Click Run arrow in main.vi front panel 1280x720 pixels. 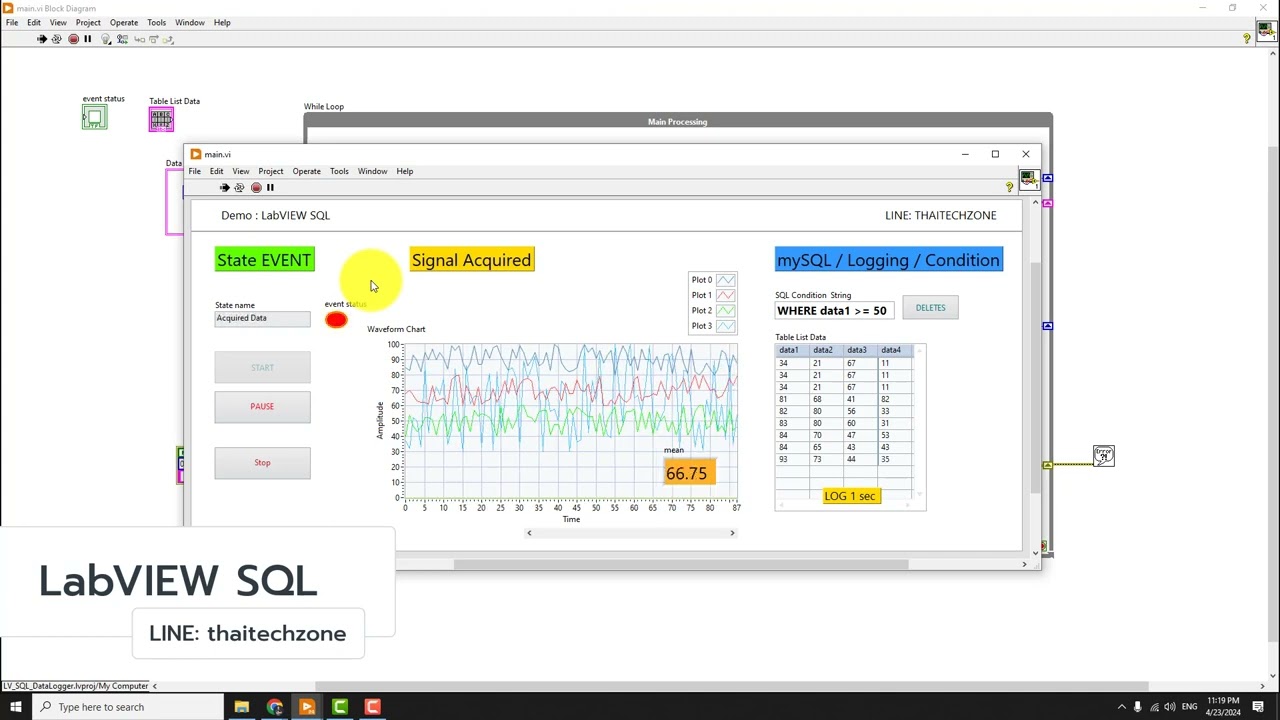224,188
